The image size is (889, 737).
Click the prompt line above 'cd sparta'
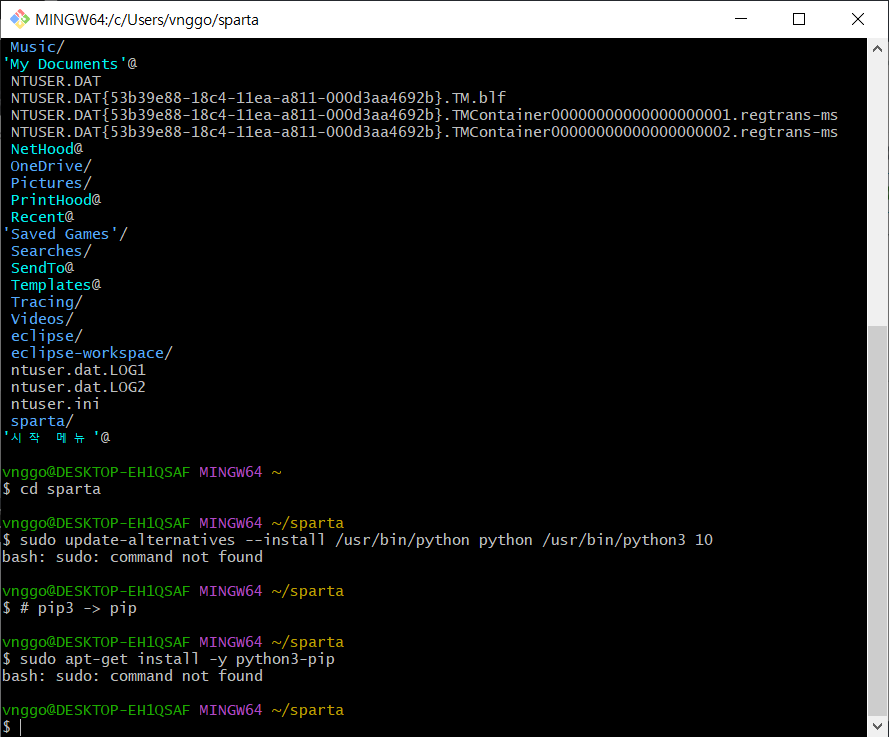142,472
